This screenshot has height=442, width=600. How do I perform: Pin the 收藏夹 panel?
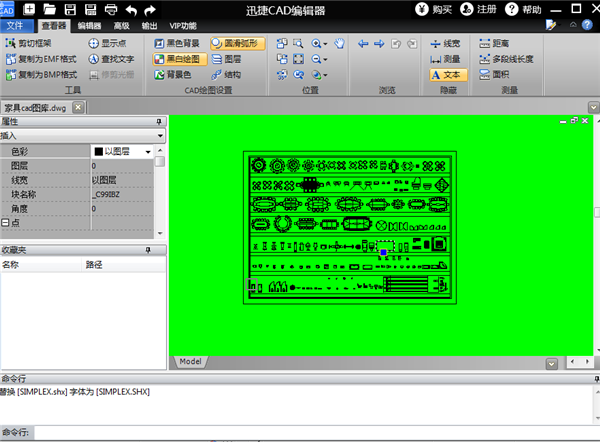(148, 250)
